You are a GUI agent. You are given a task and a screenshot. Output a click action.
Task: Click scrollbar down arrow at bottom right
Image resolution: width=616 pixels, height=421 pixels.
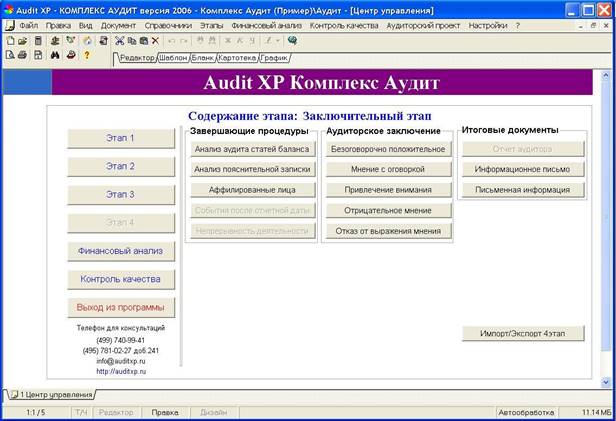point(605,382)
